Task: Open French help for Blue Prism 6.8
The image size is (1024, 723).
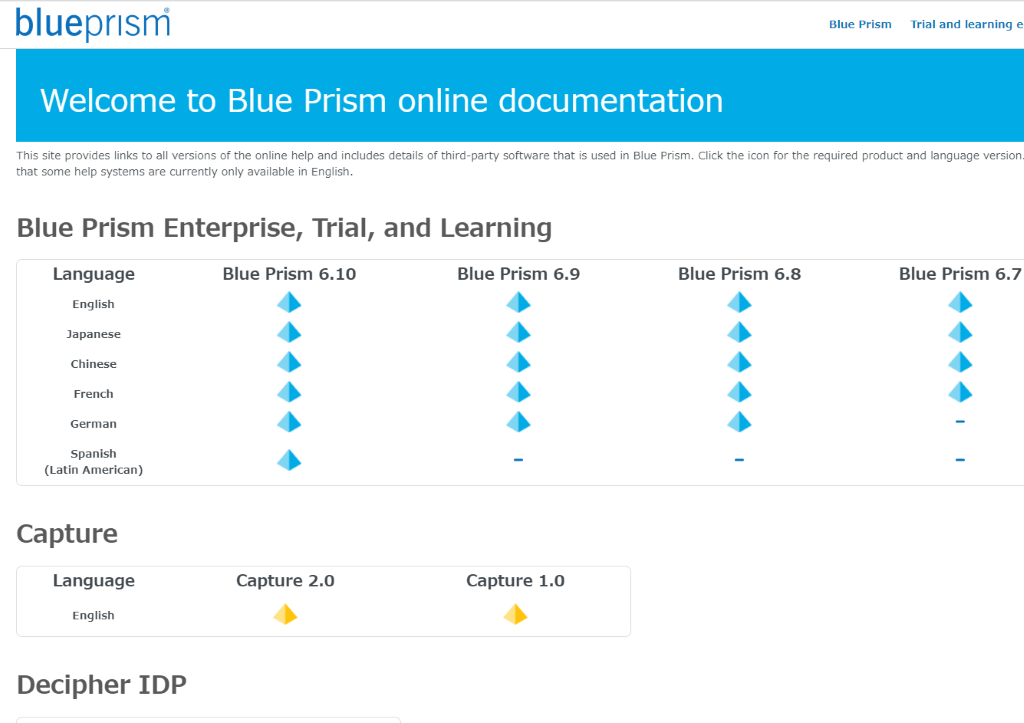Action: pos(739,393)
